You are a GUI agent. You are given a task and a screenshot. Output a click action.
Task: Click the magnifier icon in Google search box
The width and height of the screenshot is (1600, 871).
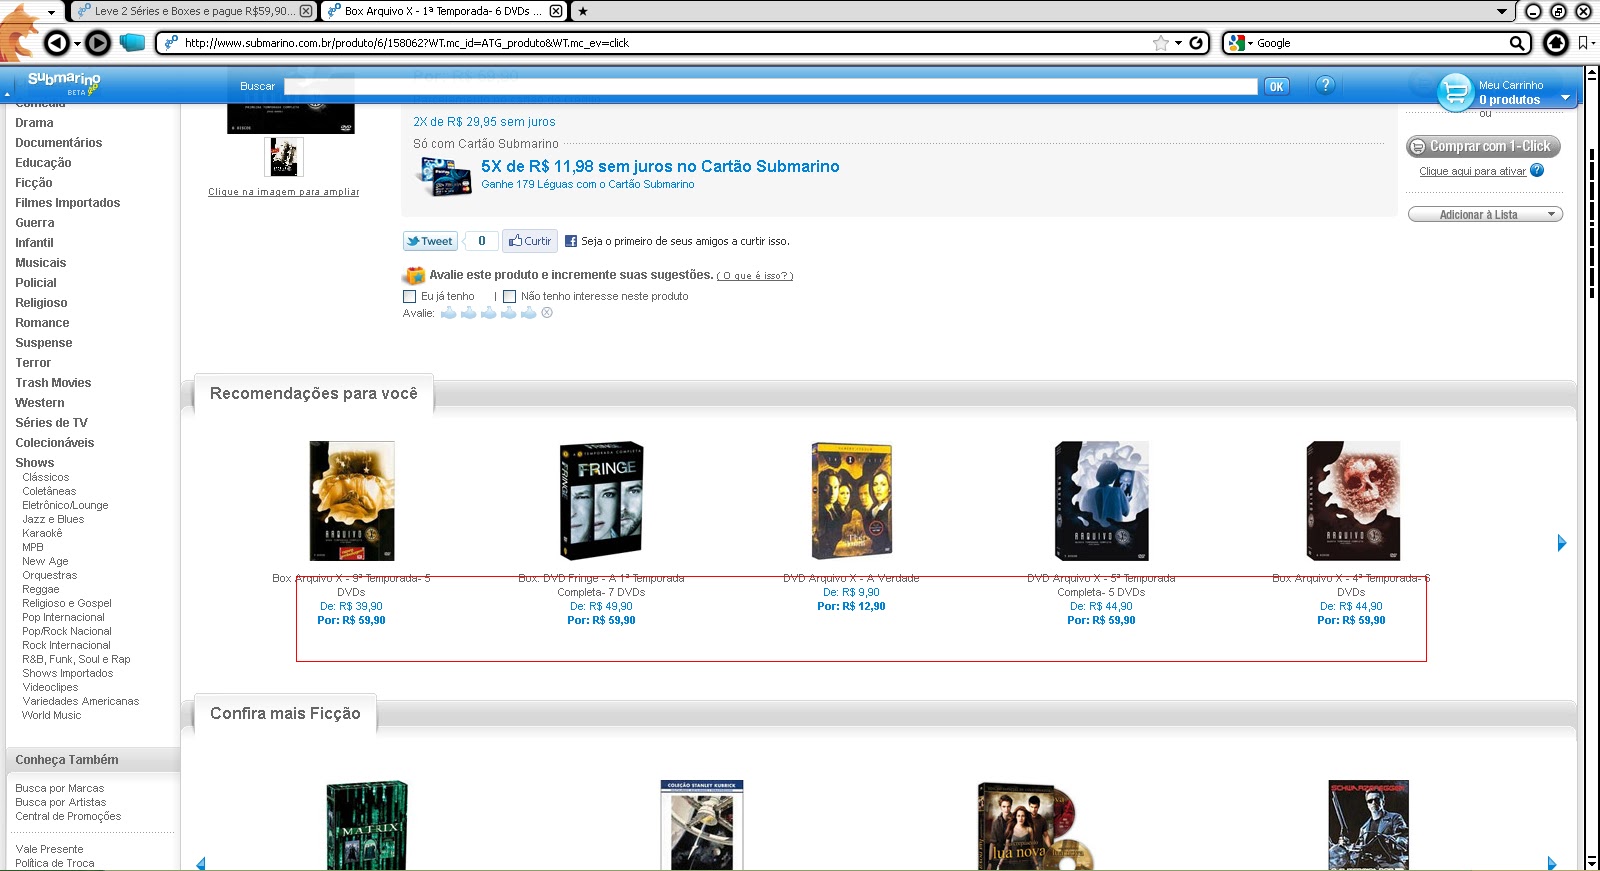[x=1516, y=43]
